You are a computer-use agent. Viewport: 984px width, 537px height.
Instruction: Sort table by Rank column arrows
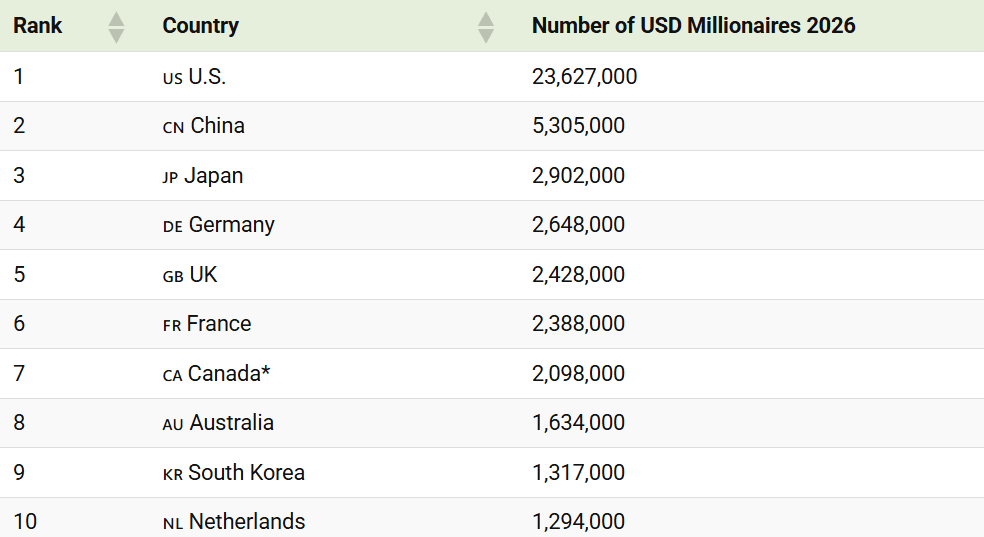point(116,27)
